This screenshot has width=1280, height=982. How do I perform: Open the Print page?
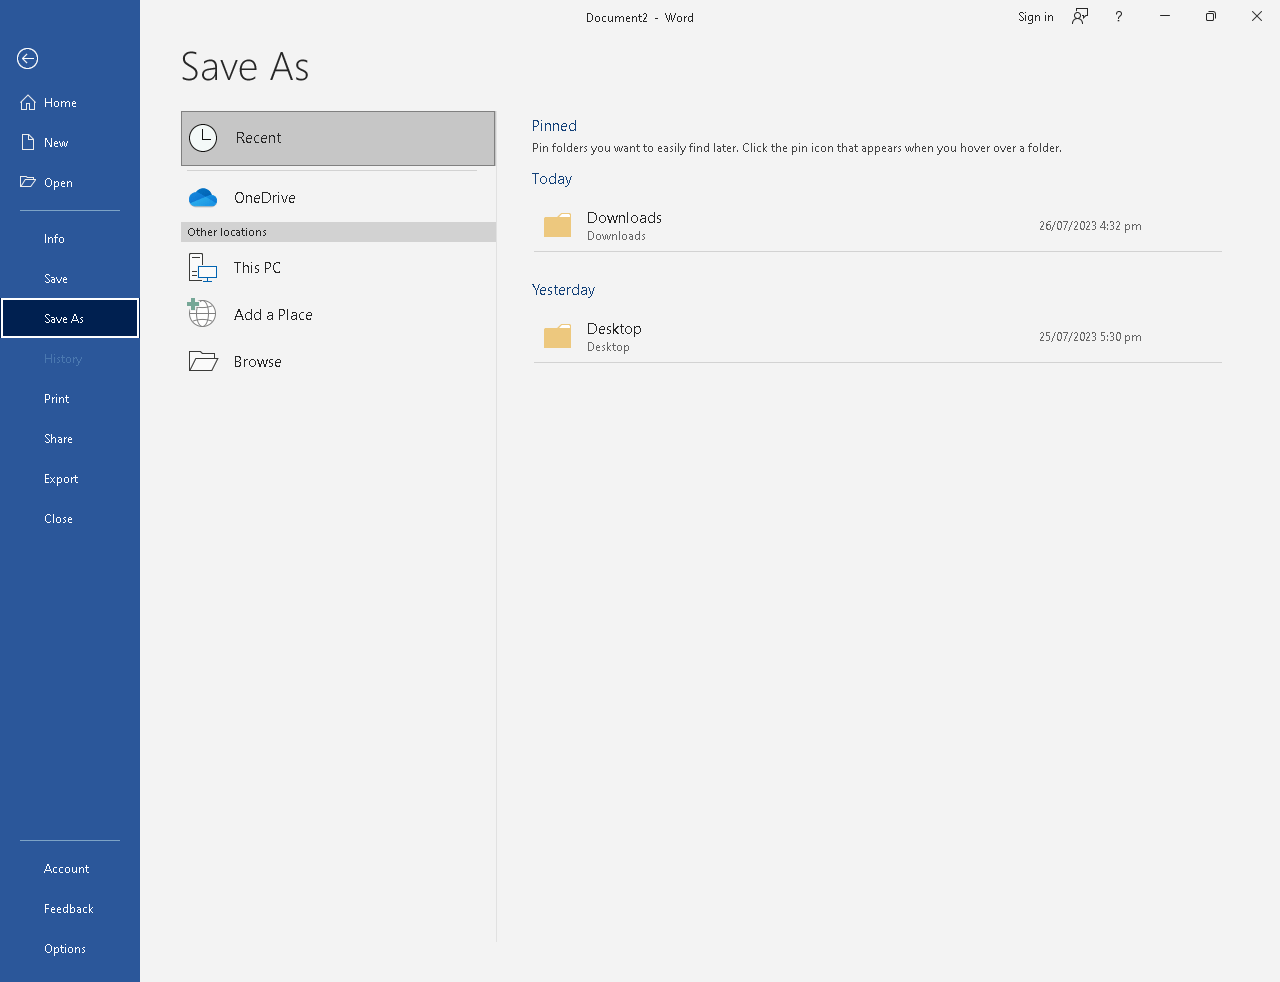70,399
